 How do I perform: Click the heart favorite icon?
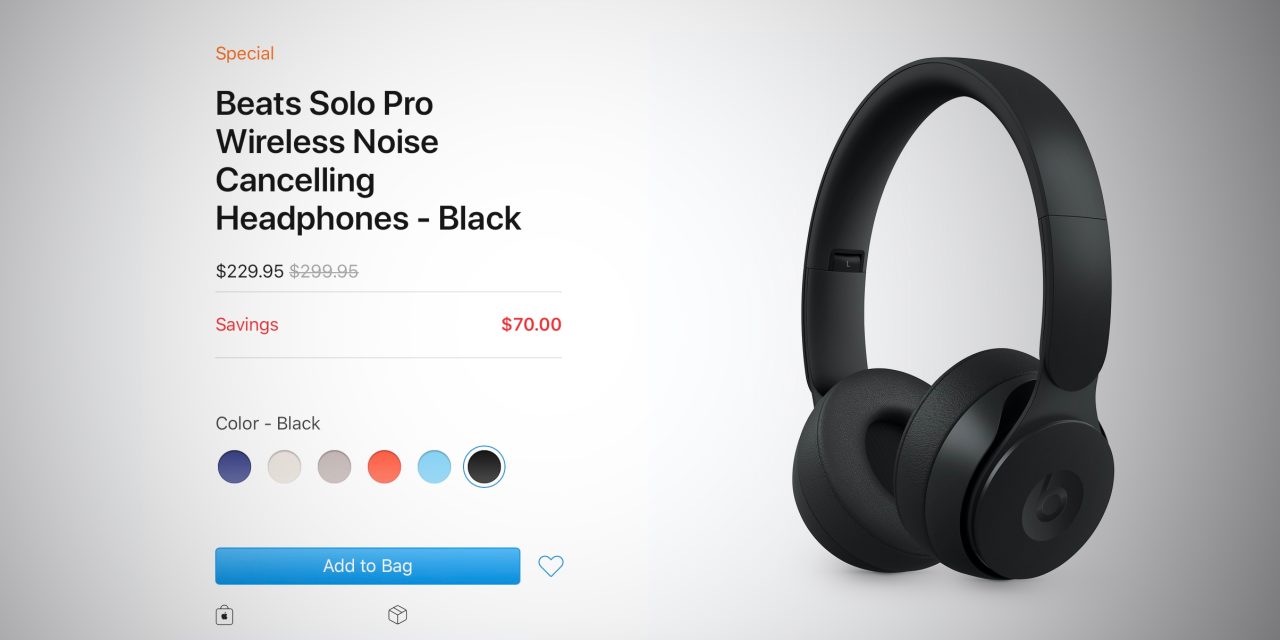pos(551,566)
